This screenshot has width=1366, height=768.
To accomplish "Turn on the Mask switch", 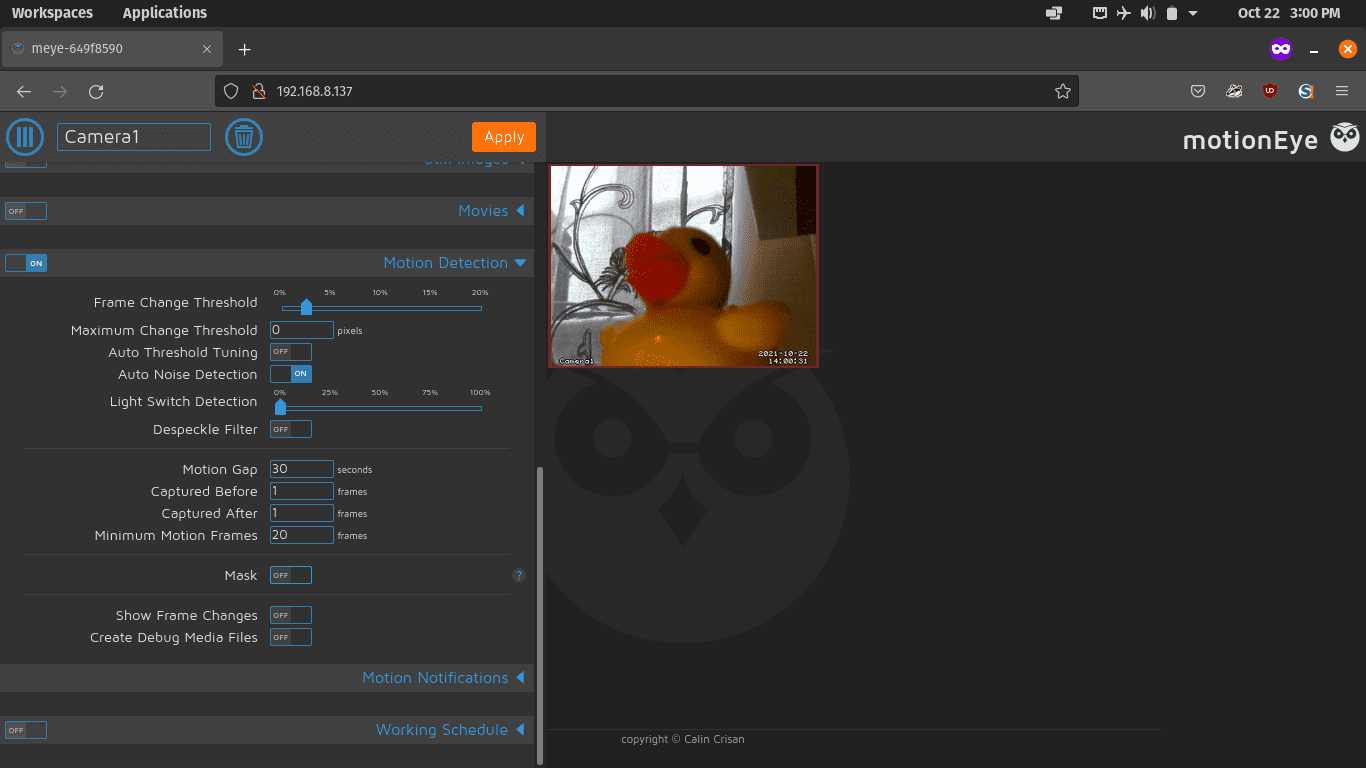I will coord(291,575).
